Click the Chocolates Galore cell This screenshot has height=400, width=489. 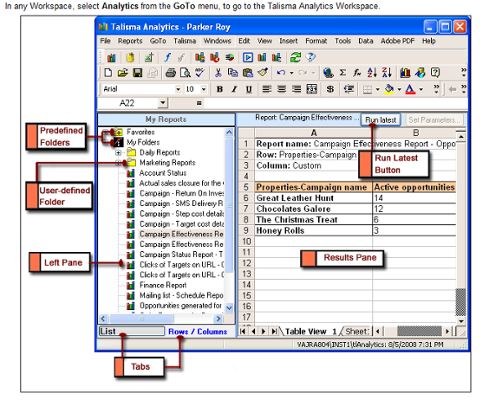313,209
